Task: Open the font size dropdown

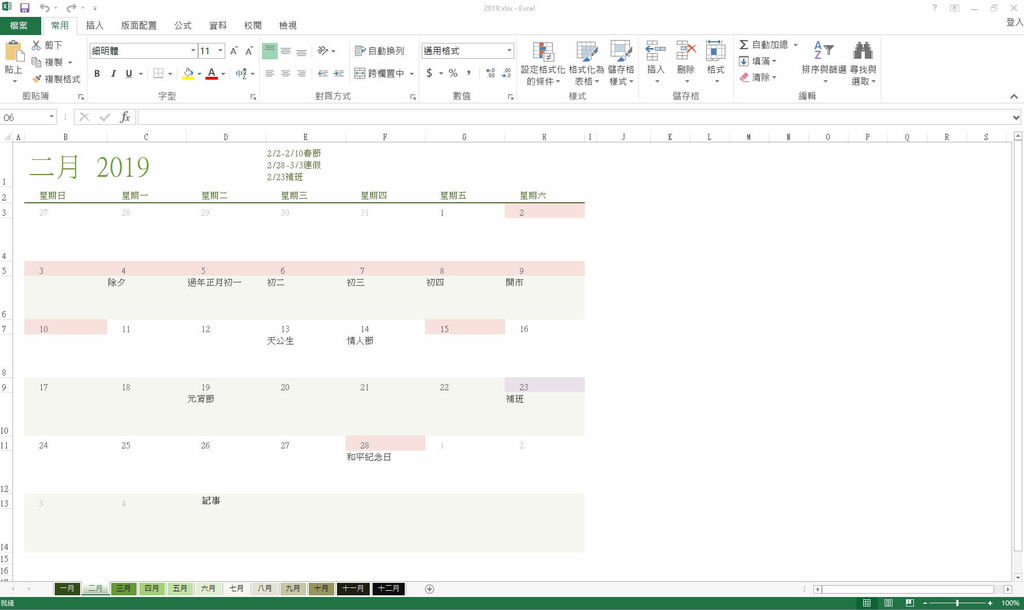Action: click(x=221, y=50)
